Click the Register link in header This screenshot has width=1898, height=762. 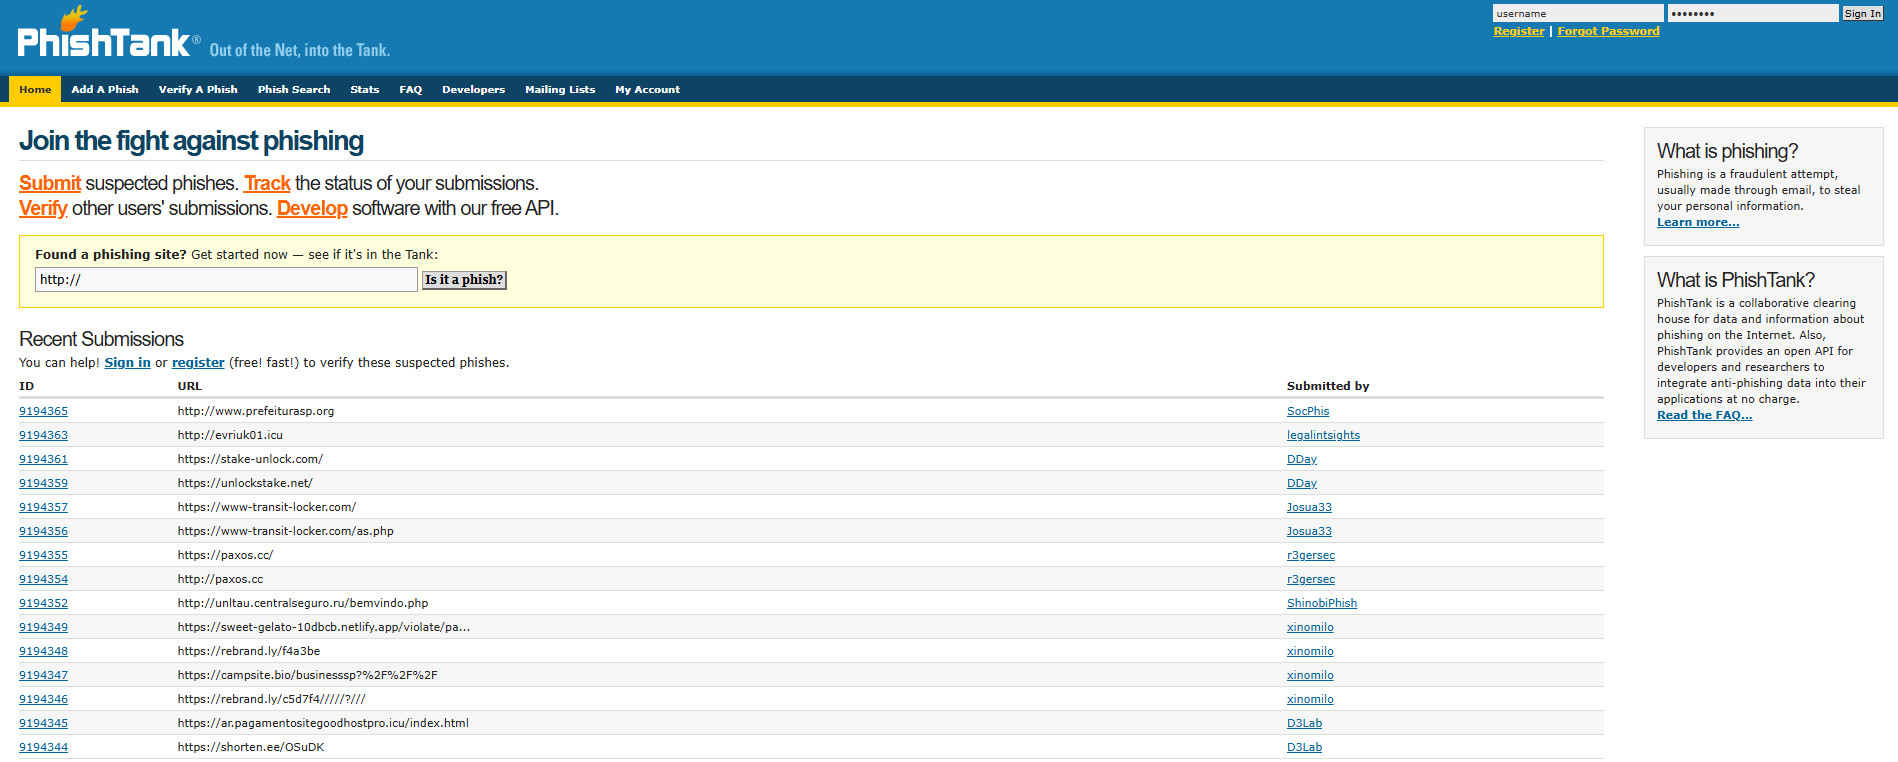click(x=1518, y=31)
